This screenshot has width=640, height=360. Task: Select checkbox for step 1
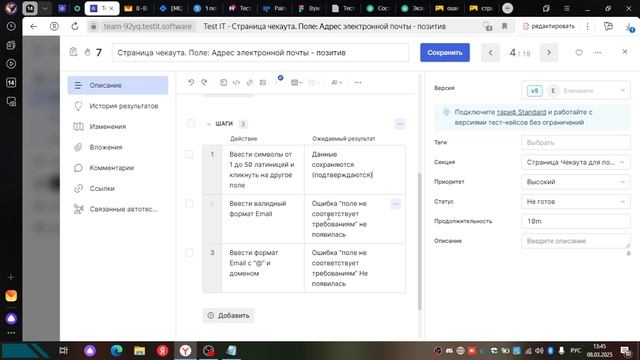[189, 154]
